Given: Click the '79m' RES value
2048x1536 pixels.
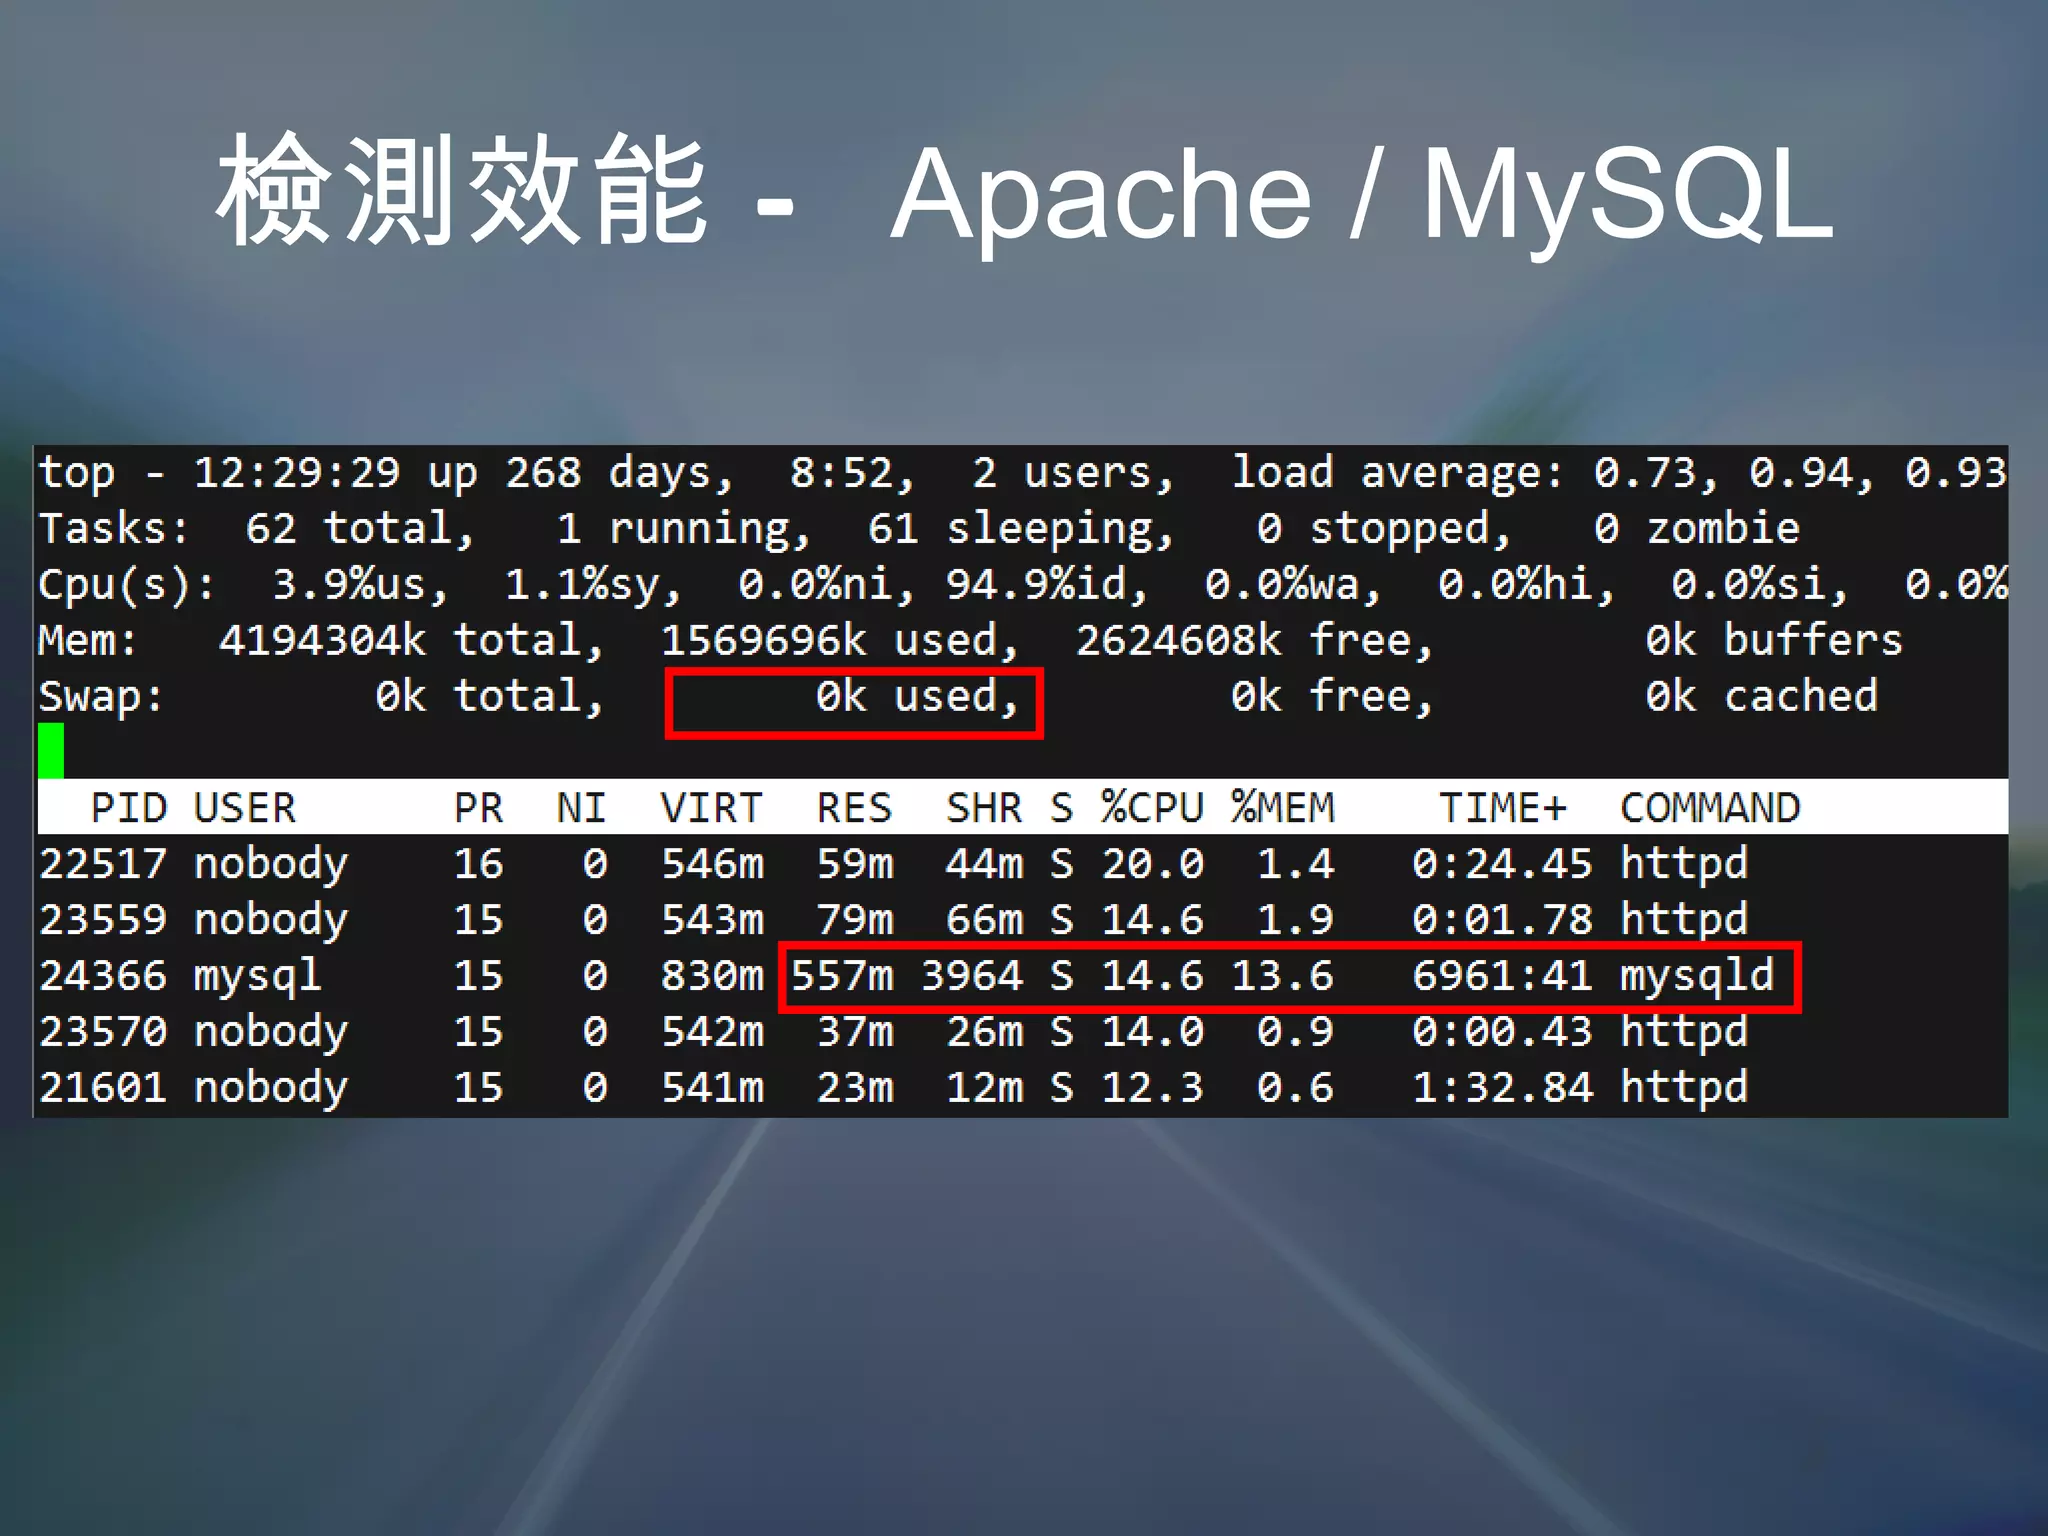Looking at the screenshot, I should (855, 920).
